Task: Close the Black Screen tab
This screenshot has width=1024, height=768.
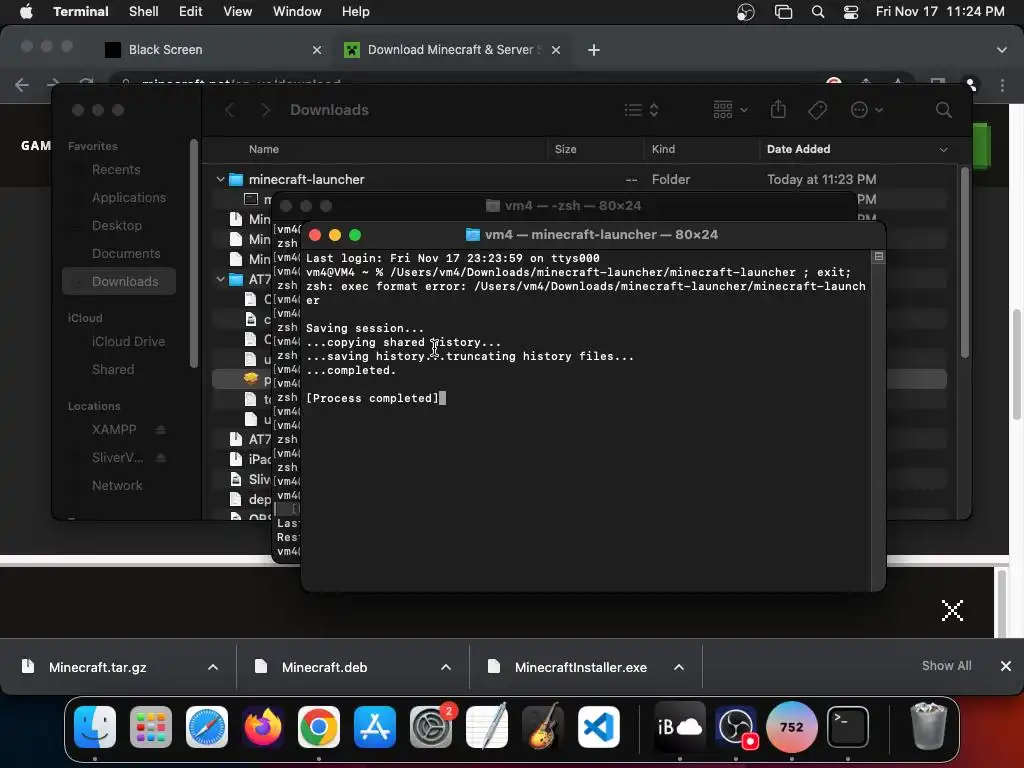Action: [x=317, y=50]
